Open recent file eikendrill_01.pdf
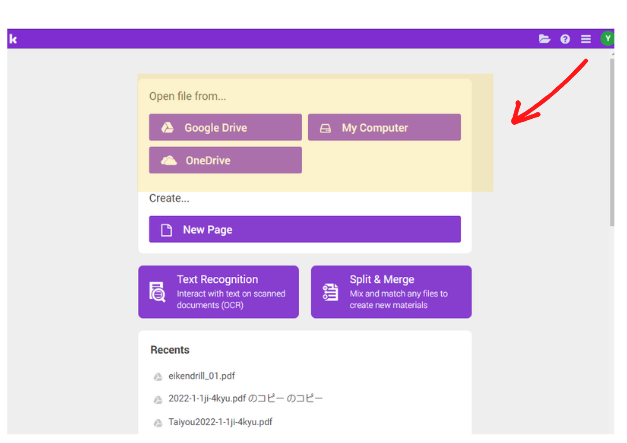The image size is (627, 443). point(202,376)
